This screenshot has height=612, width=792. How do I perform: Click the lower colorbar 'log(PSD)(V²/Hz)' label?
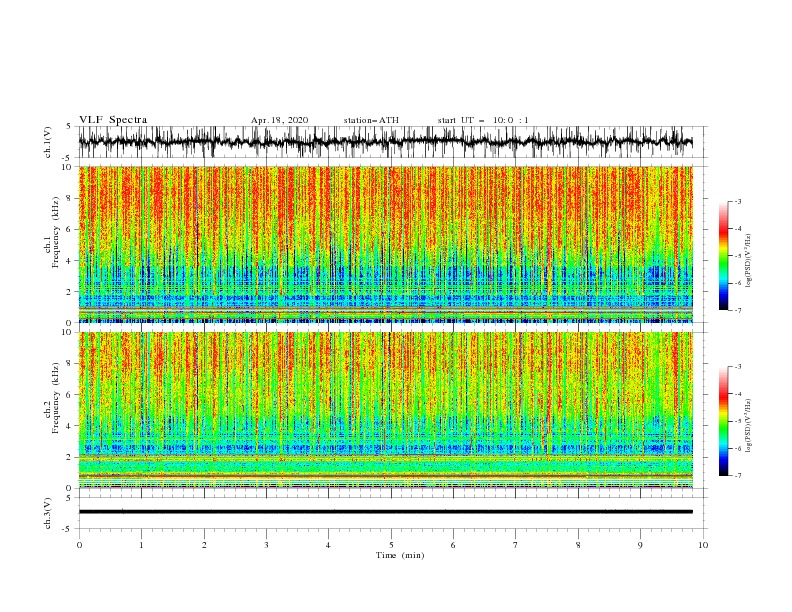[x=749, y=426]
